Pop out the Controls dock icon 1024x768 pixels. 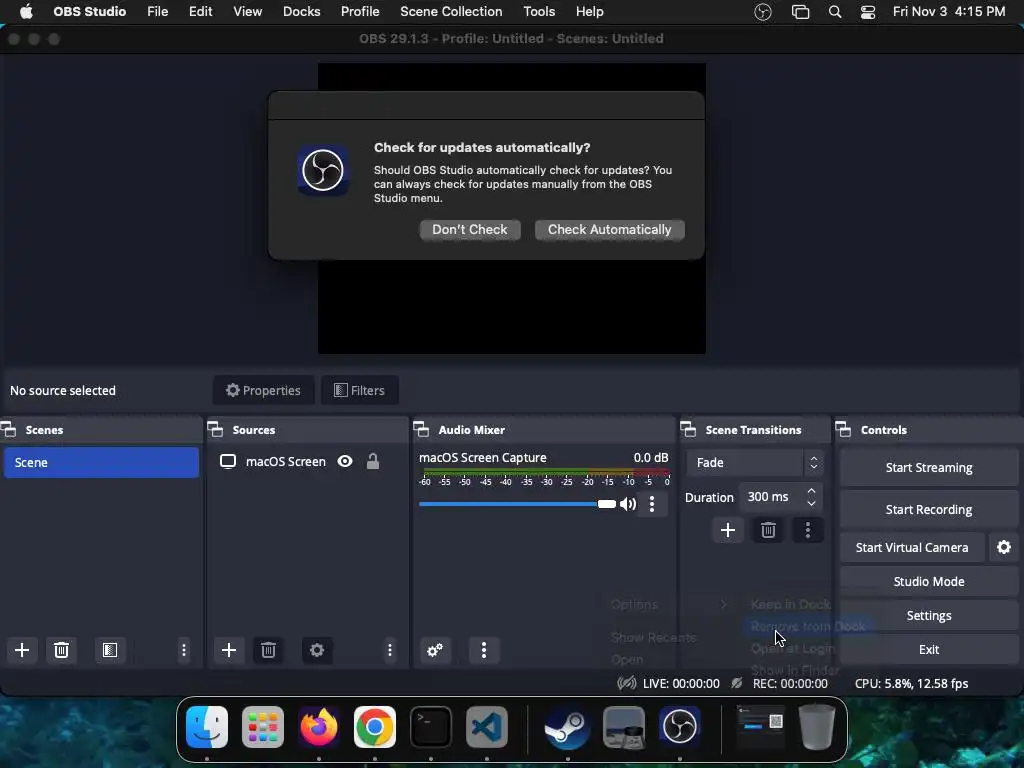click(844, 430)
